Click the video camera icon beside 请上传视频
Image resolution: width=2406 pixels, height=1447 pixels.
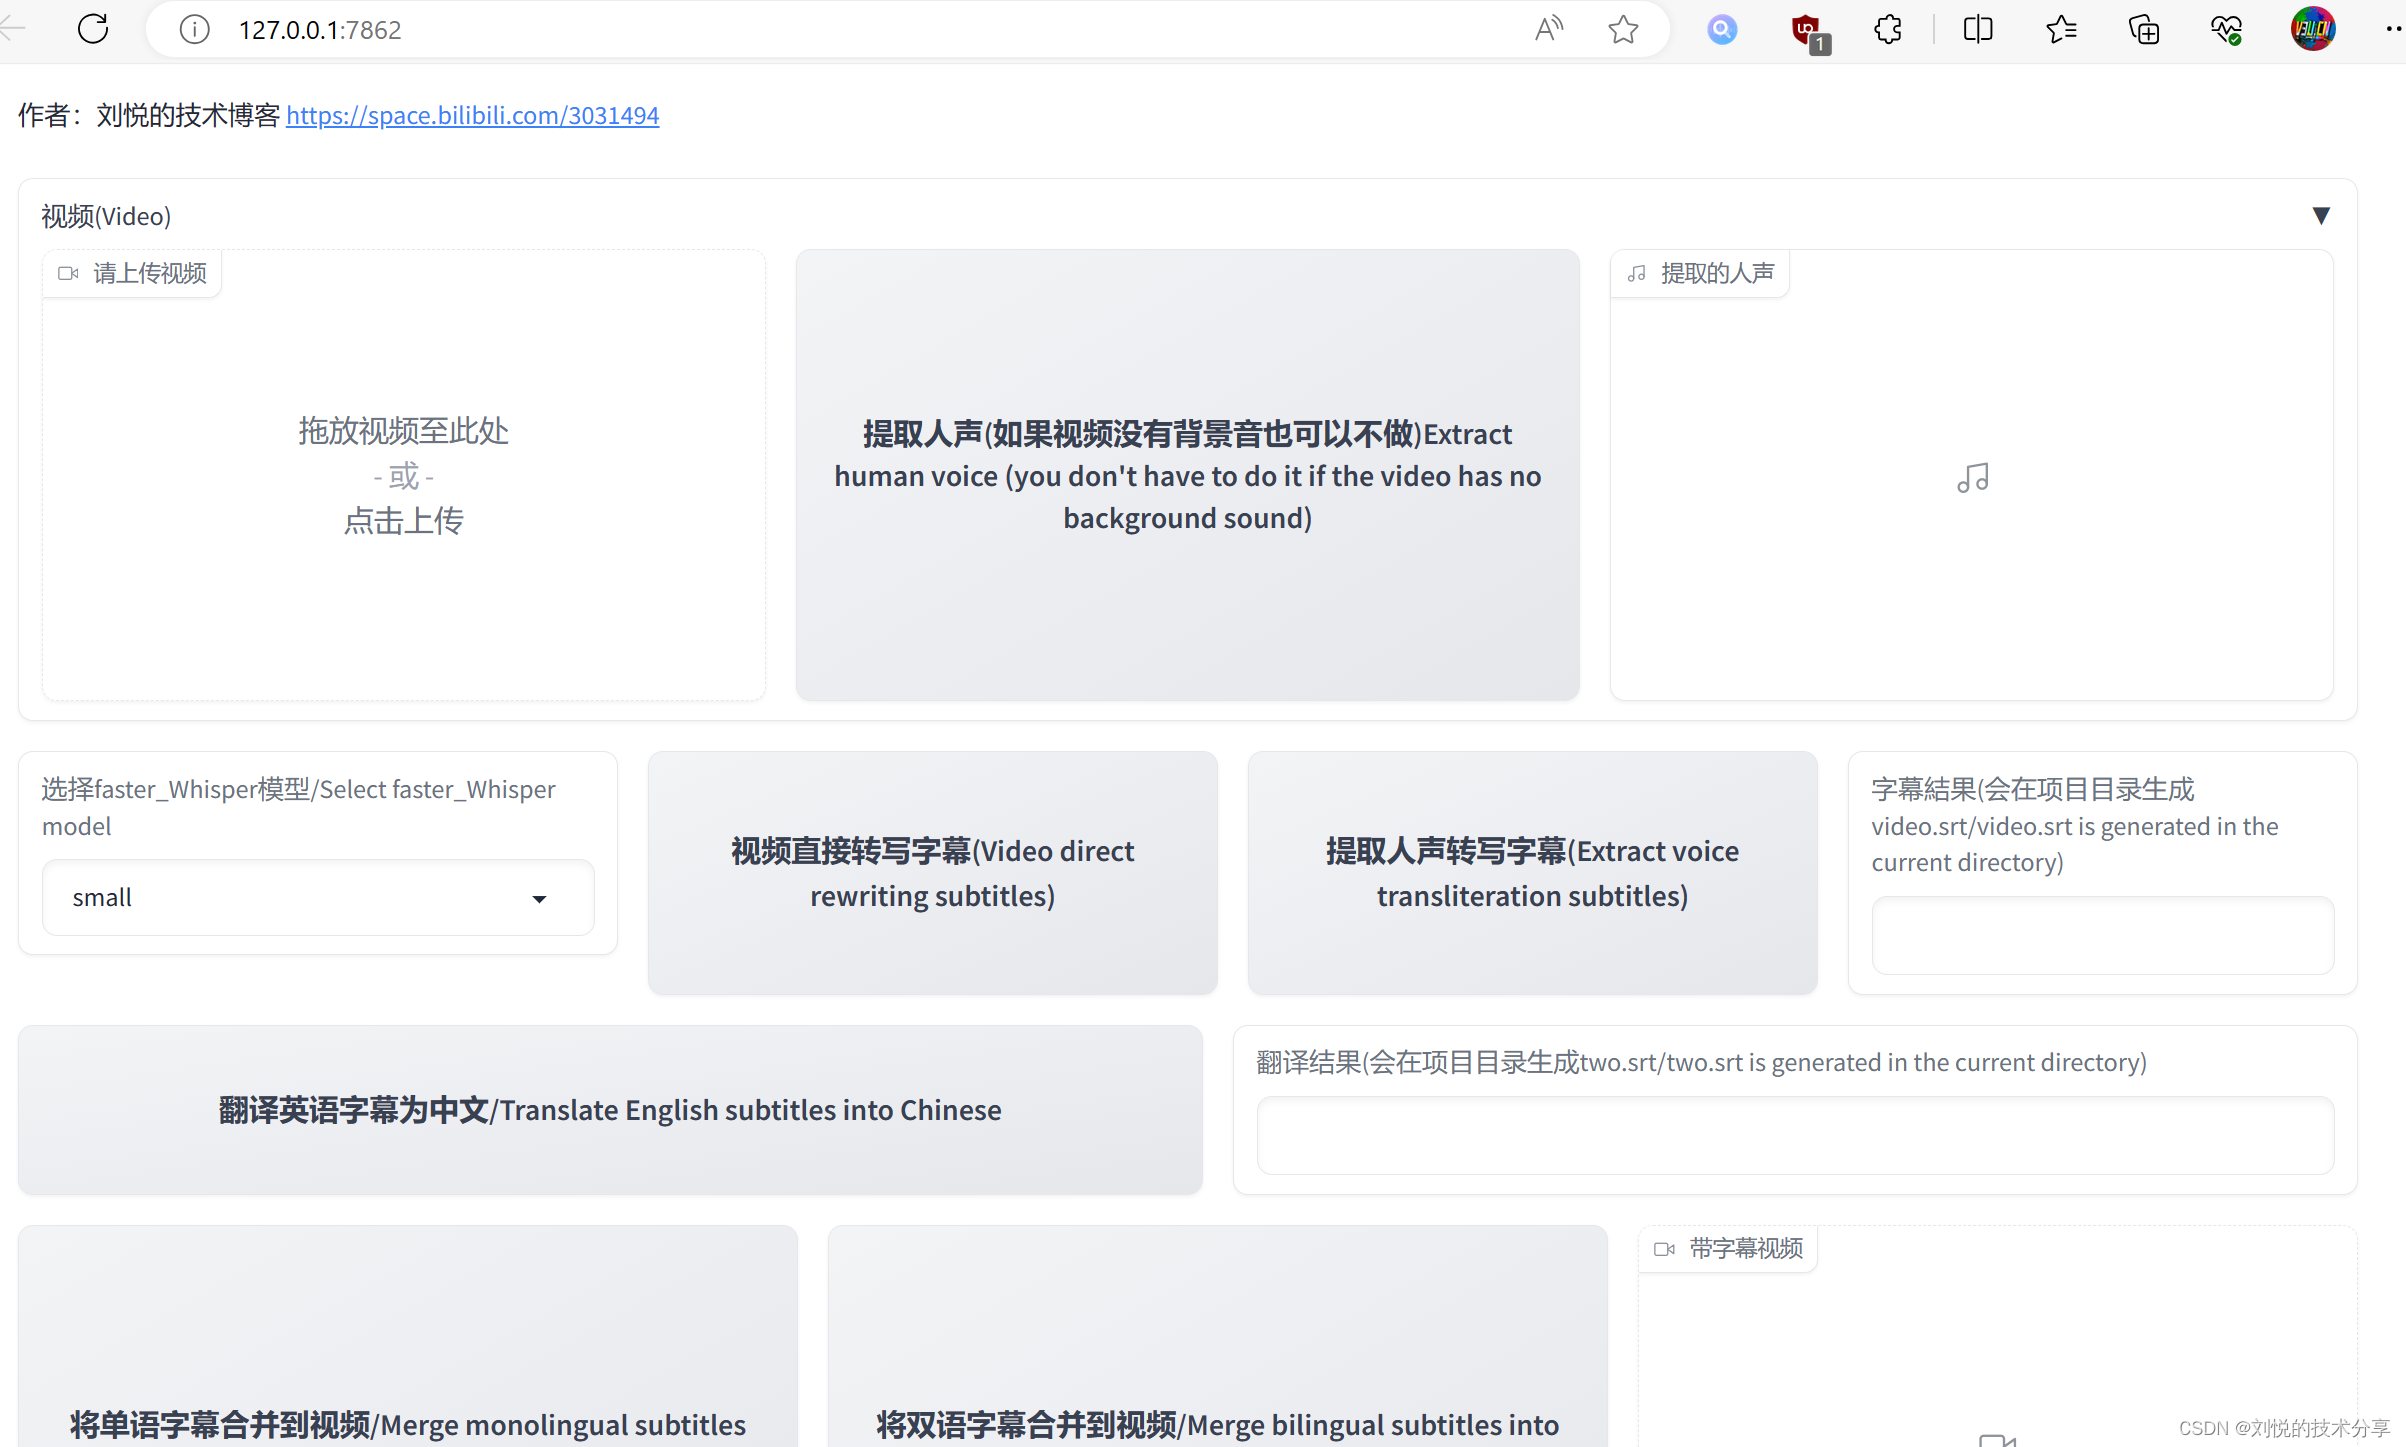68,272
